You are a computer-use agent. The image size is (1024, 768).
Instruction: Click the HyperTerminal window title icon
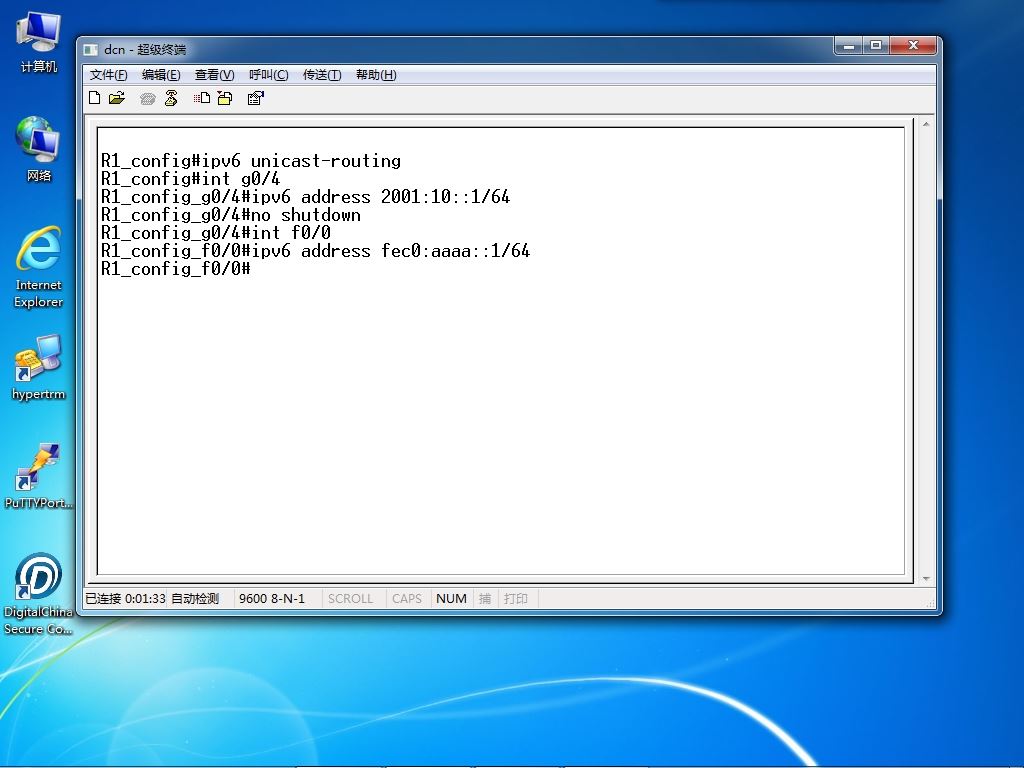(91, 50)
